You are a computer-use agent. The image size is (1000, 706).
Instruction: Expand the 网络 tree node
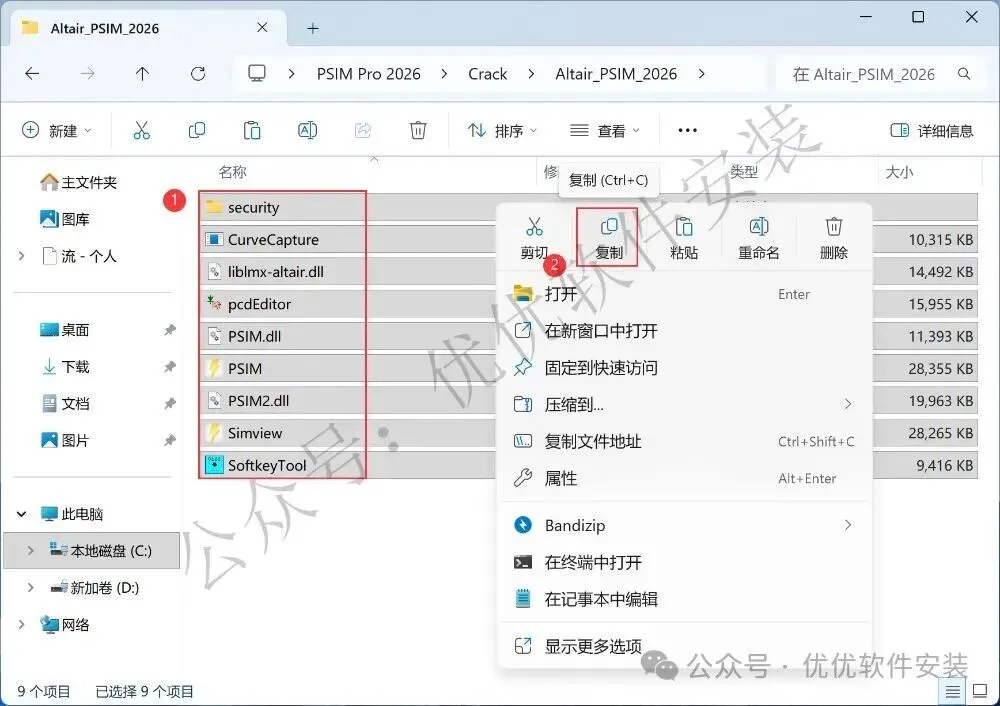pyautogui.click(x=22, y=624)
